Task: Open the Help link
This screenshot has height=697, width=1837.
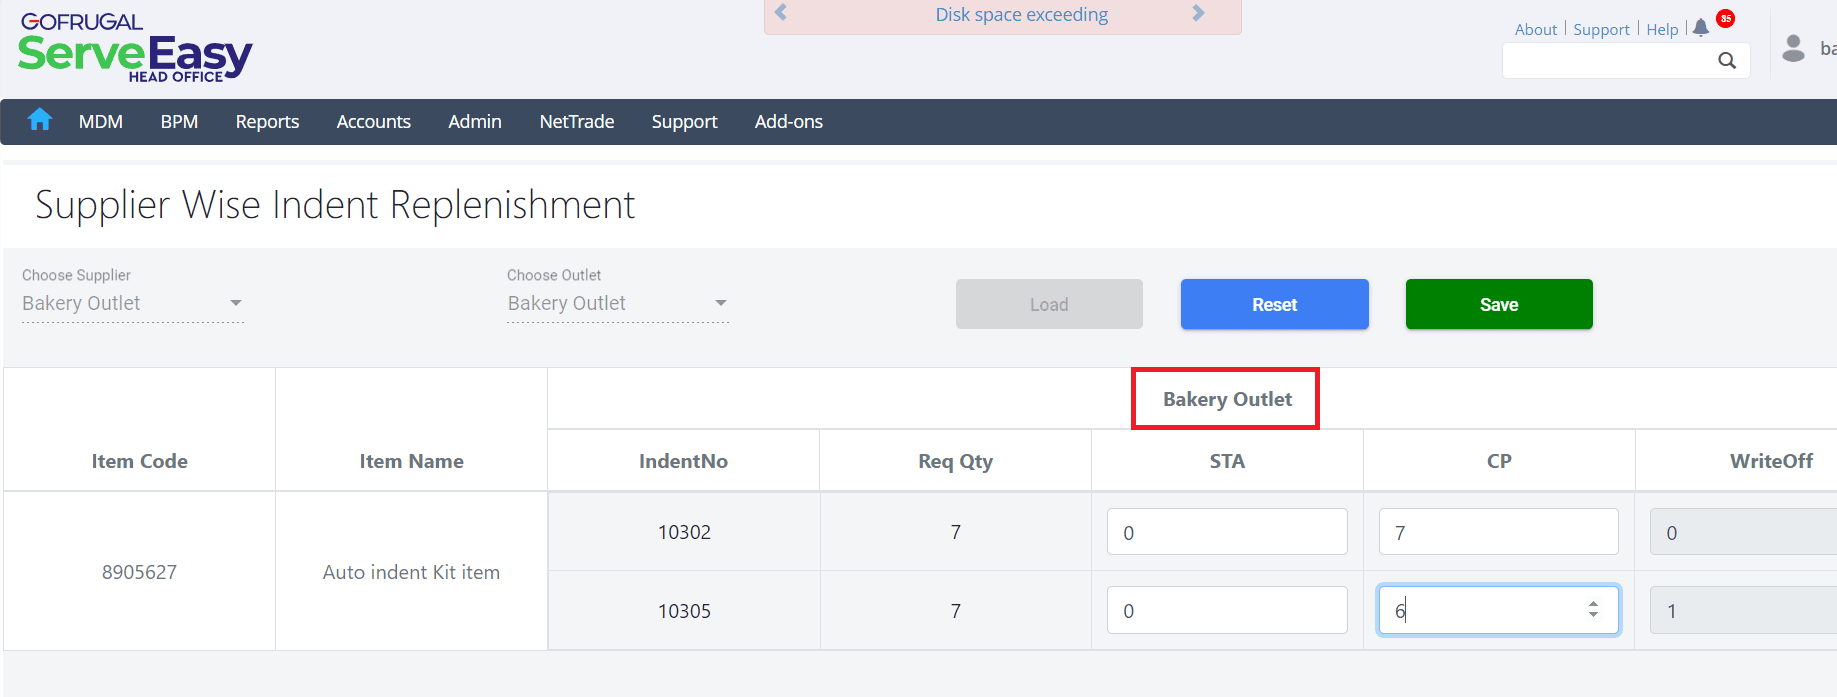Action: coord(1662,30)
